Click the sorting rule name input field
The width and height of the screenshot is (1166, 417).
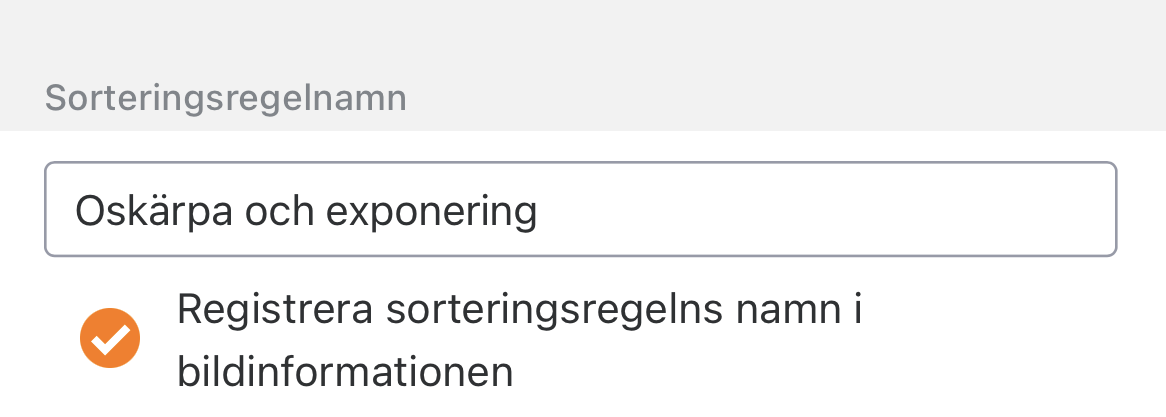coord(580,210)
